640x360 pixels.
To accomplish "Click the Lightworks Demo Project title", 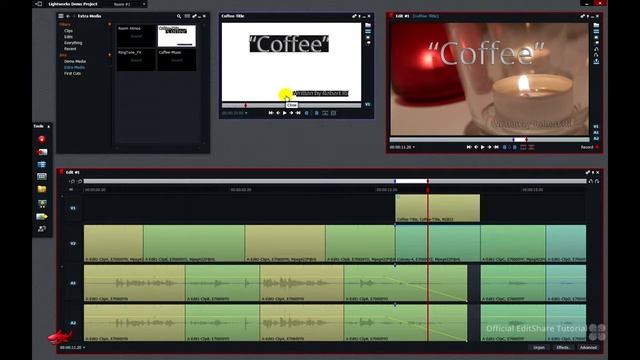I will click(x=73, y=4).
